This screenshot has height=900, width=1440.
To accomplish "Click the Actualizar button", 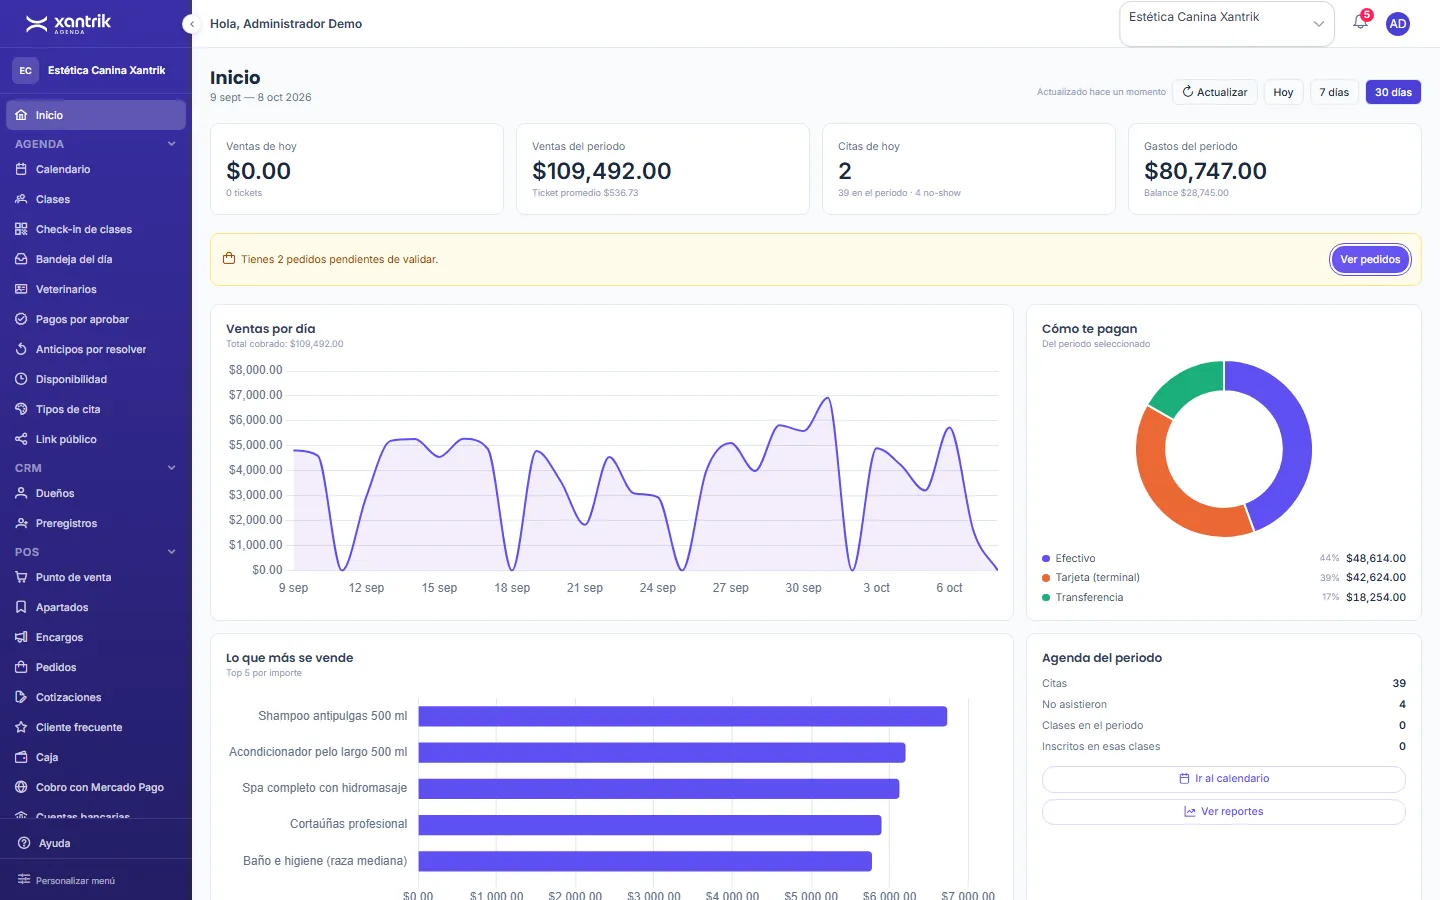I will [x=1215, y=92].
